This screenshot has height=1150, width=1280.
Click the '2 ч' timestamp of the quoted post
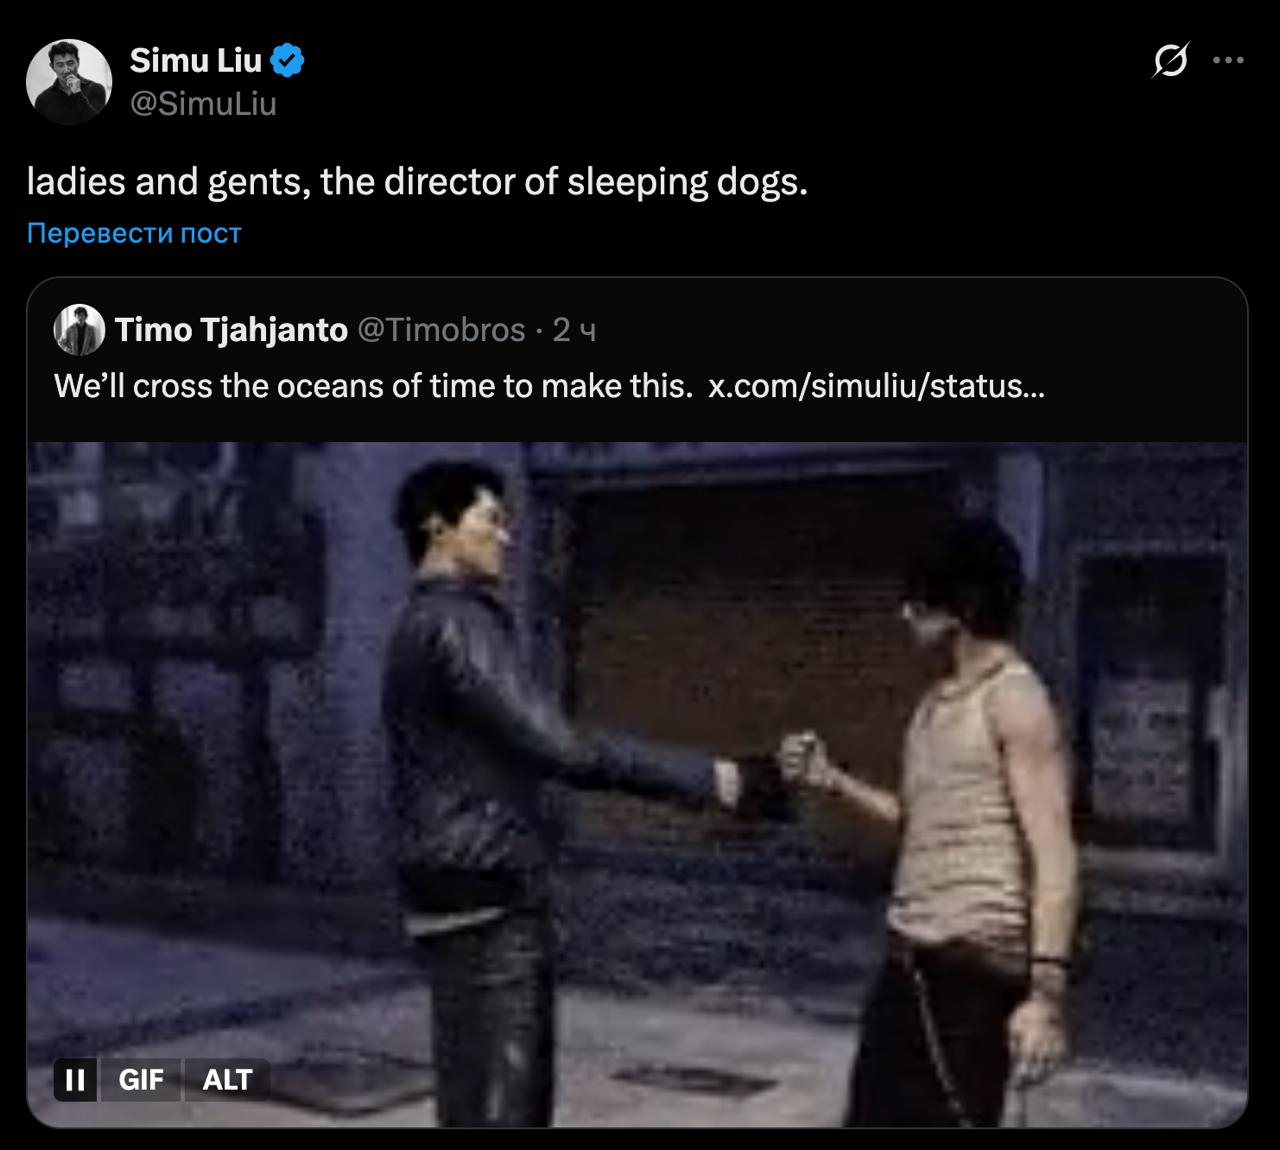coord(574,329)
